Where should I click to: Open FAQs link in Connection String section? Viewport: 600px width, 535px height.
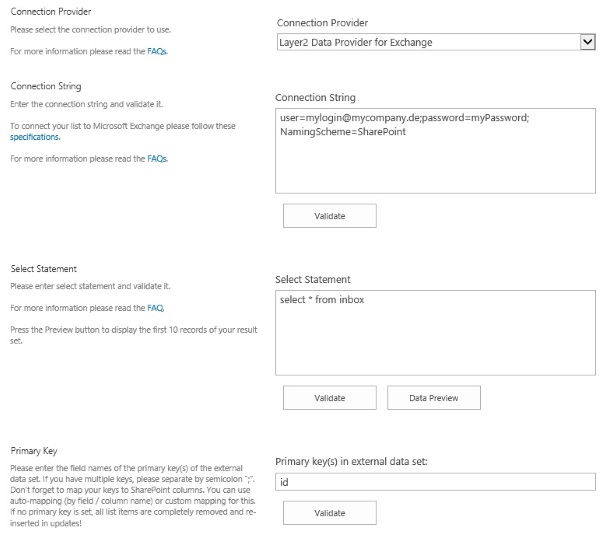(x=158, y=158)
